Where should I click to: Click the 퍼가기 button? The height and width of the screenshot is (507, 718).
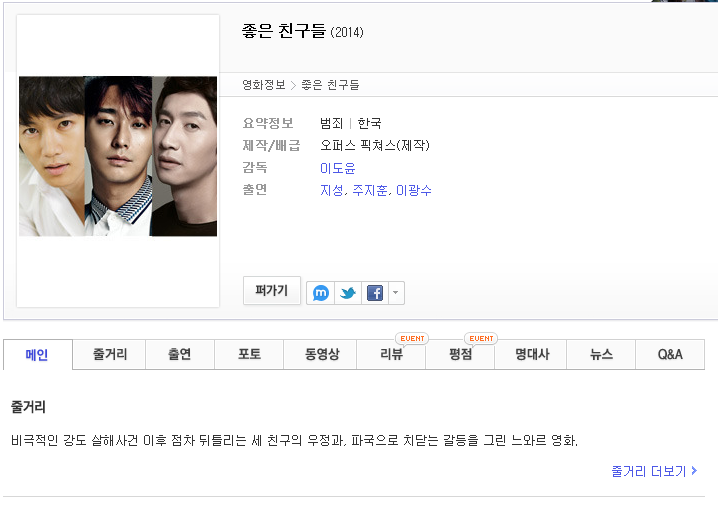tap(272, 290)
